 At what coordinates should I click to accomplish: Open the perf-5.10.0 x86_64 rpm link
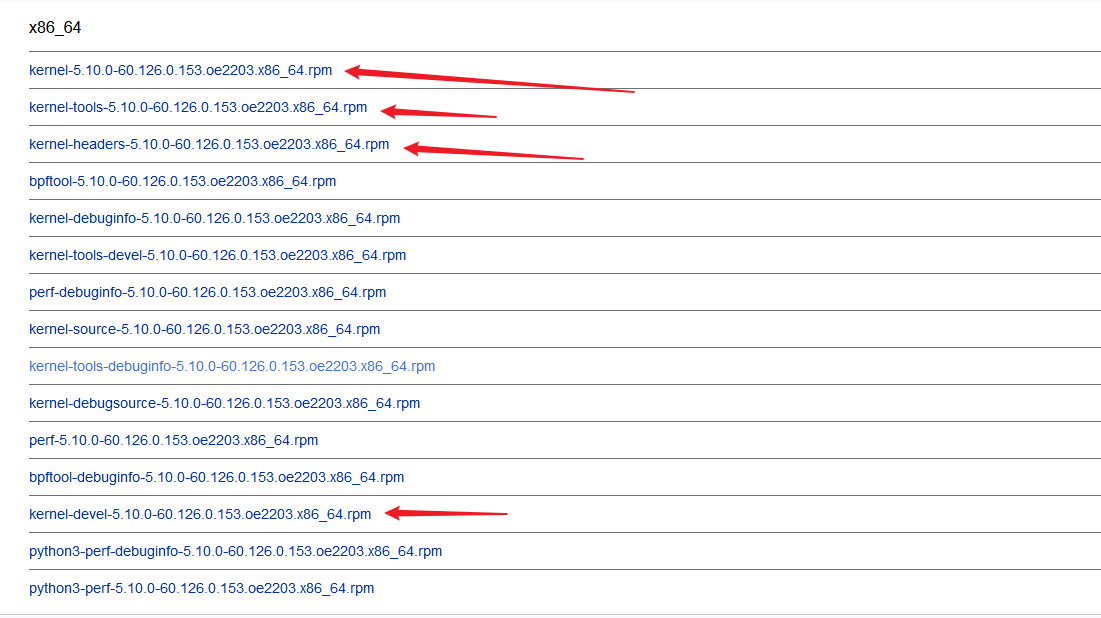pos(173,440)
